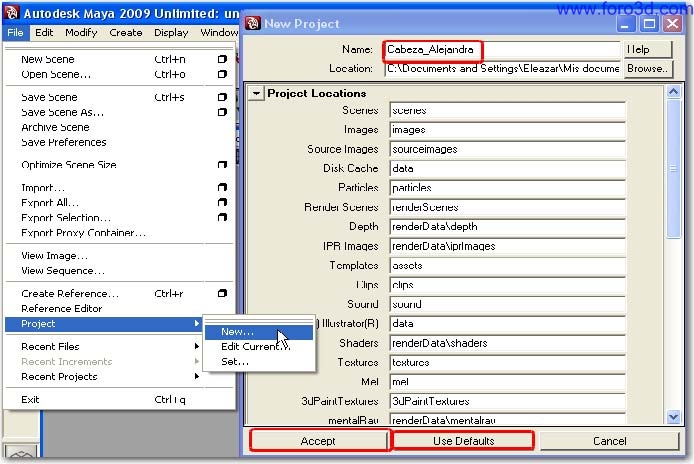Click the 3dPaintTextures field

click(507, 401)
